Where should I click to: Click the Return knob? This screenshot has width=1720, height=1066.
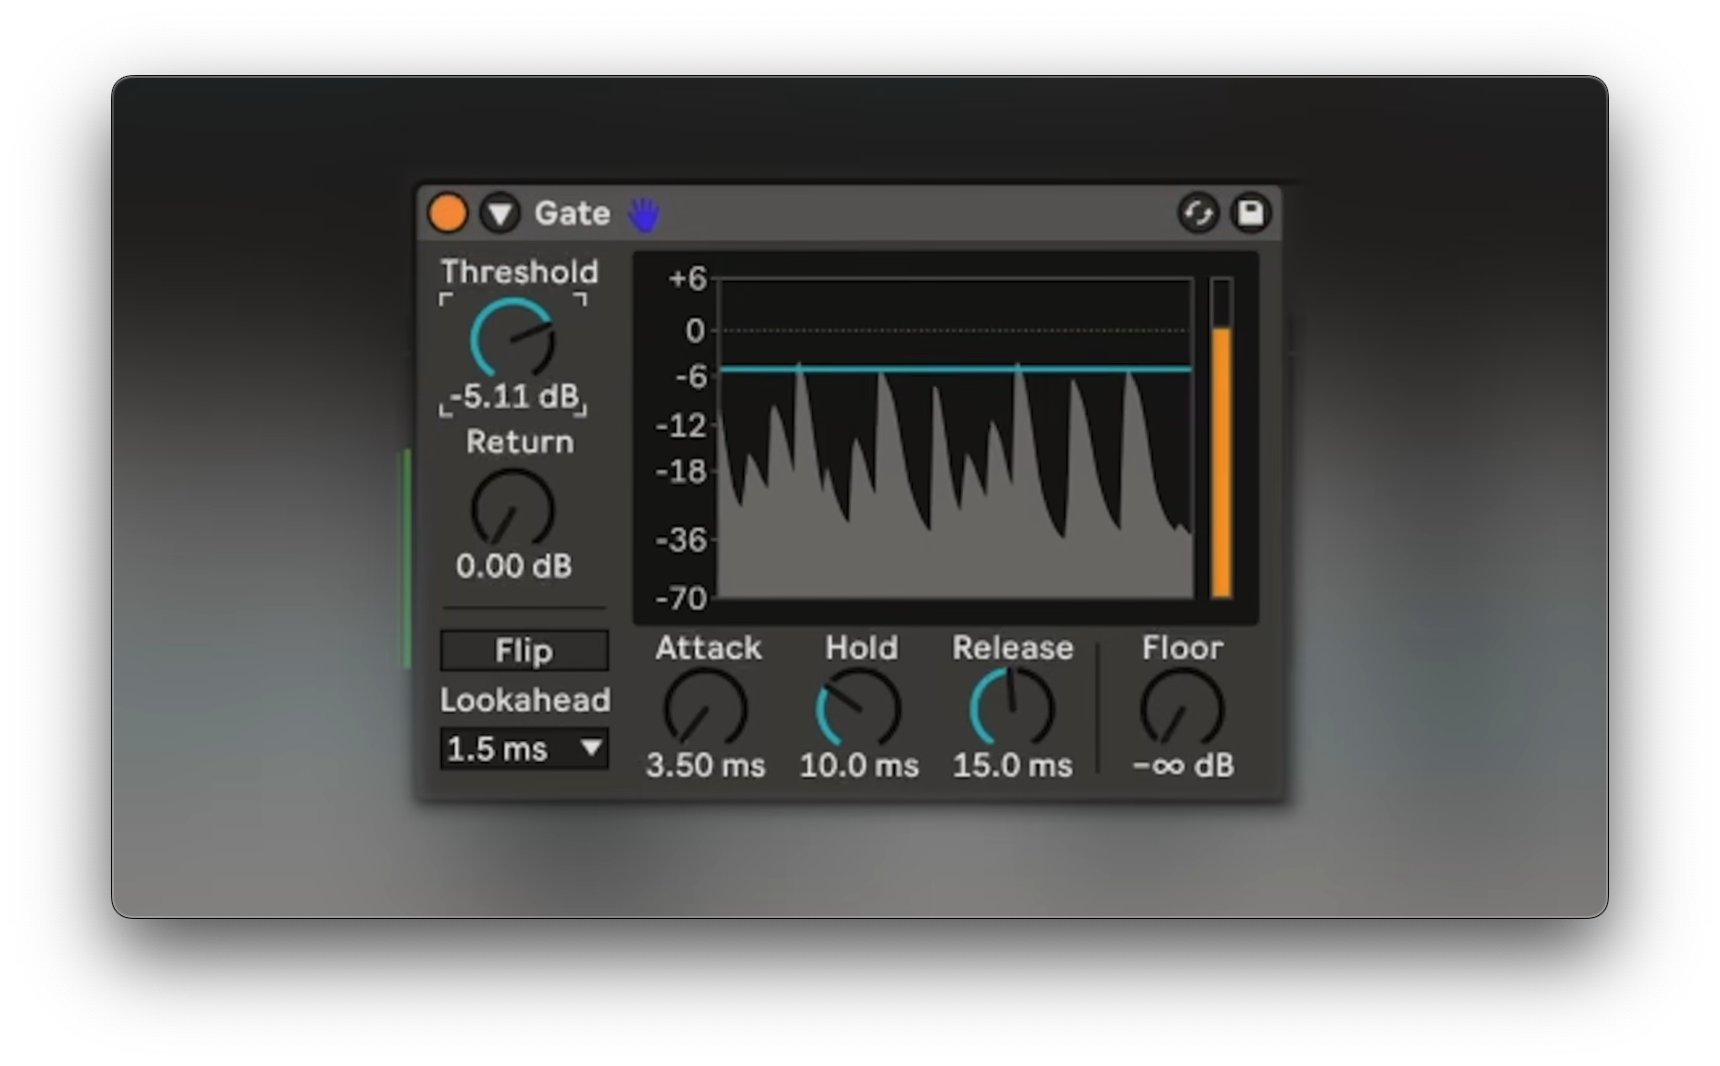(x=513, y=510)
